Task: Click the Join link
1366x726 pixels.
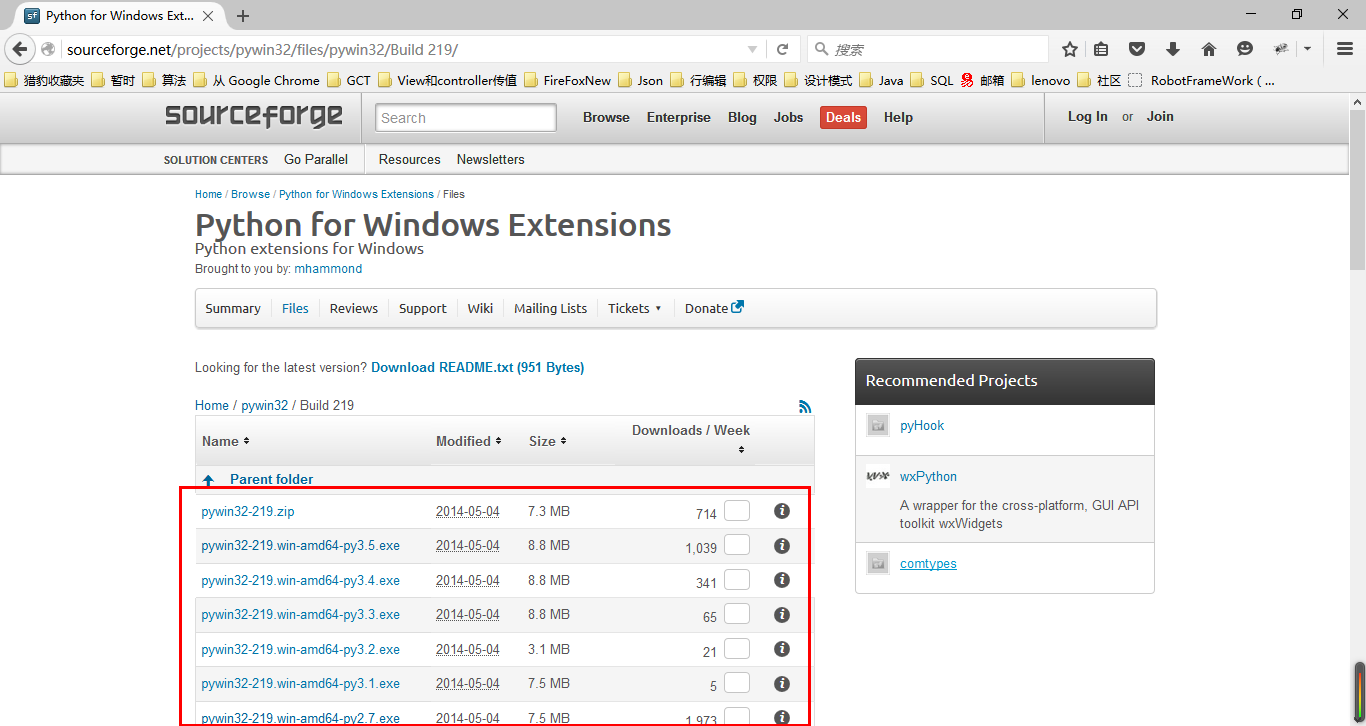Action: tap(1160, 116)
